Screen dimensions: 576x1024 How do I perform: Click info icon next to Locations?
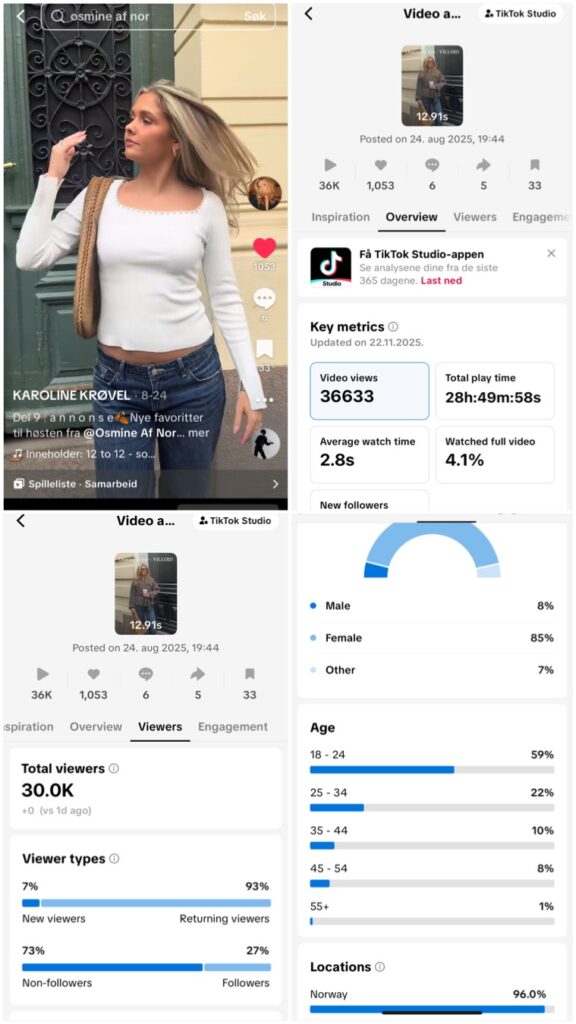379,967
